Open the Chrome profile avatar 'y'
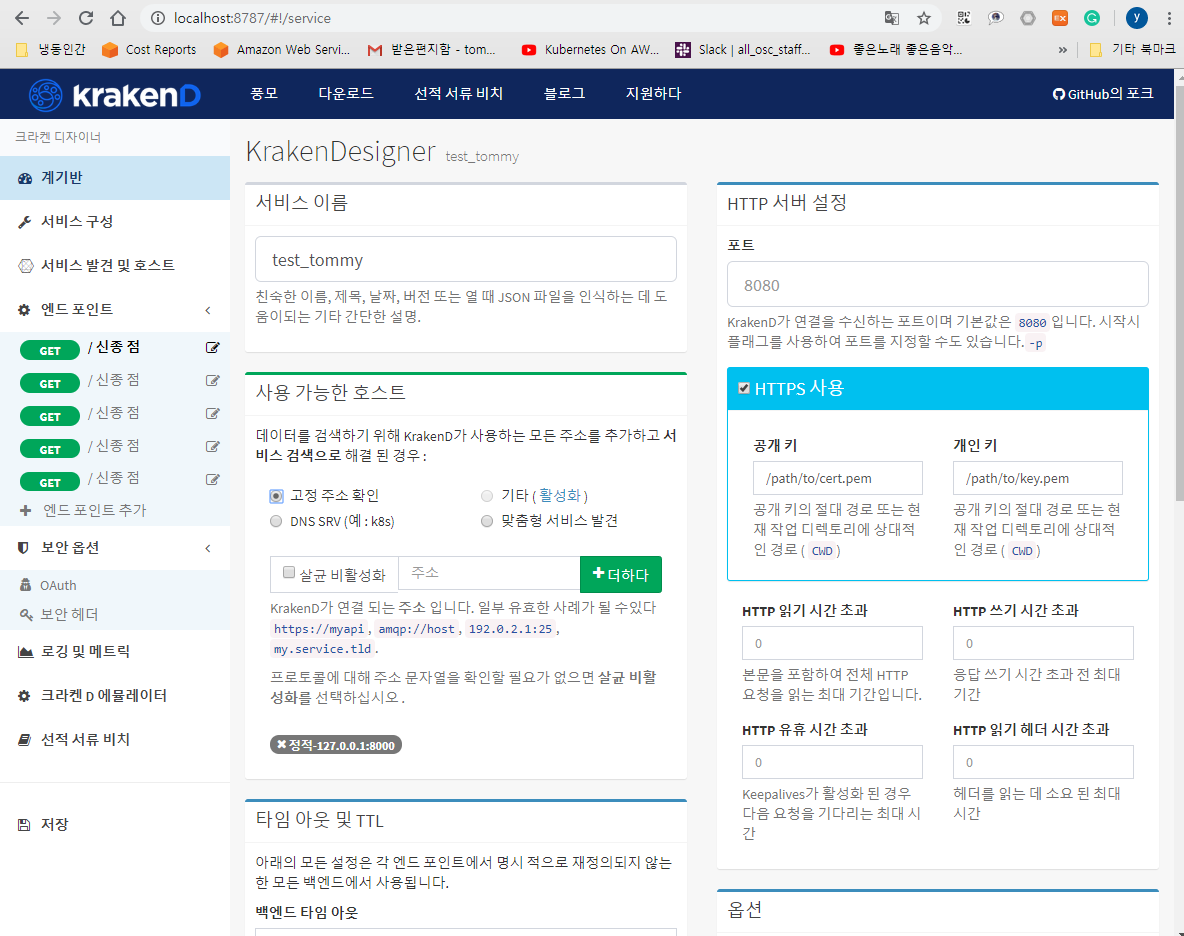Viewport: 1184px width, 936px height. (1136, 18)
